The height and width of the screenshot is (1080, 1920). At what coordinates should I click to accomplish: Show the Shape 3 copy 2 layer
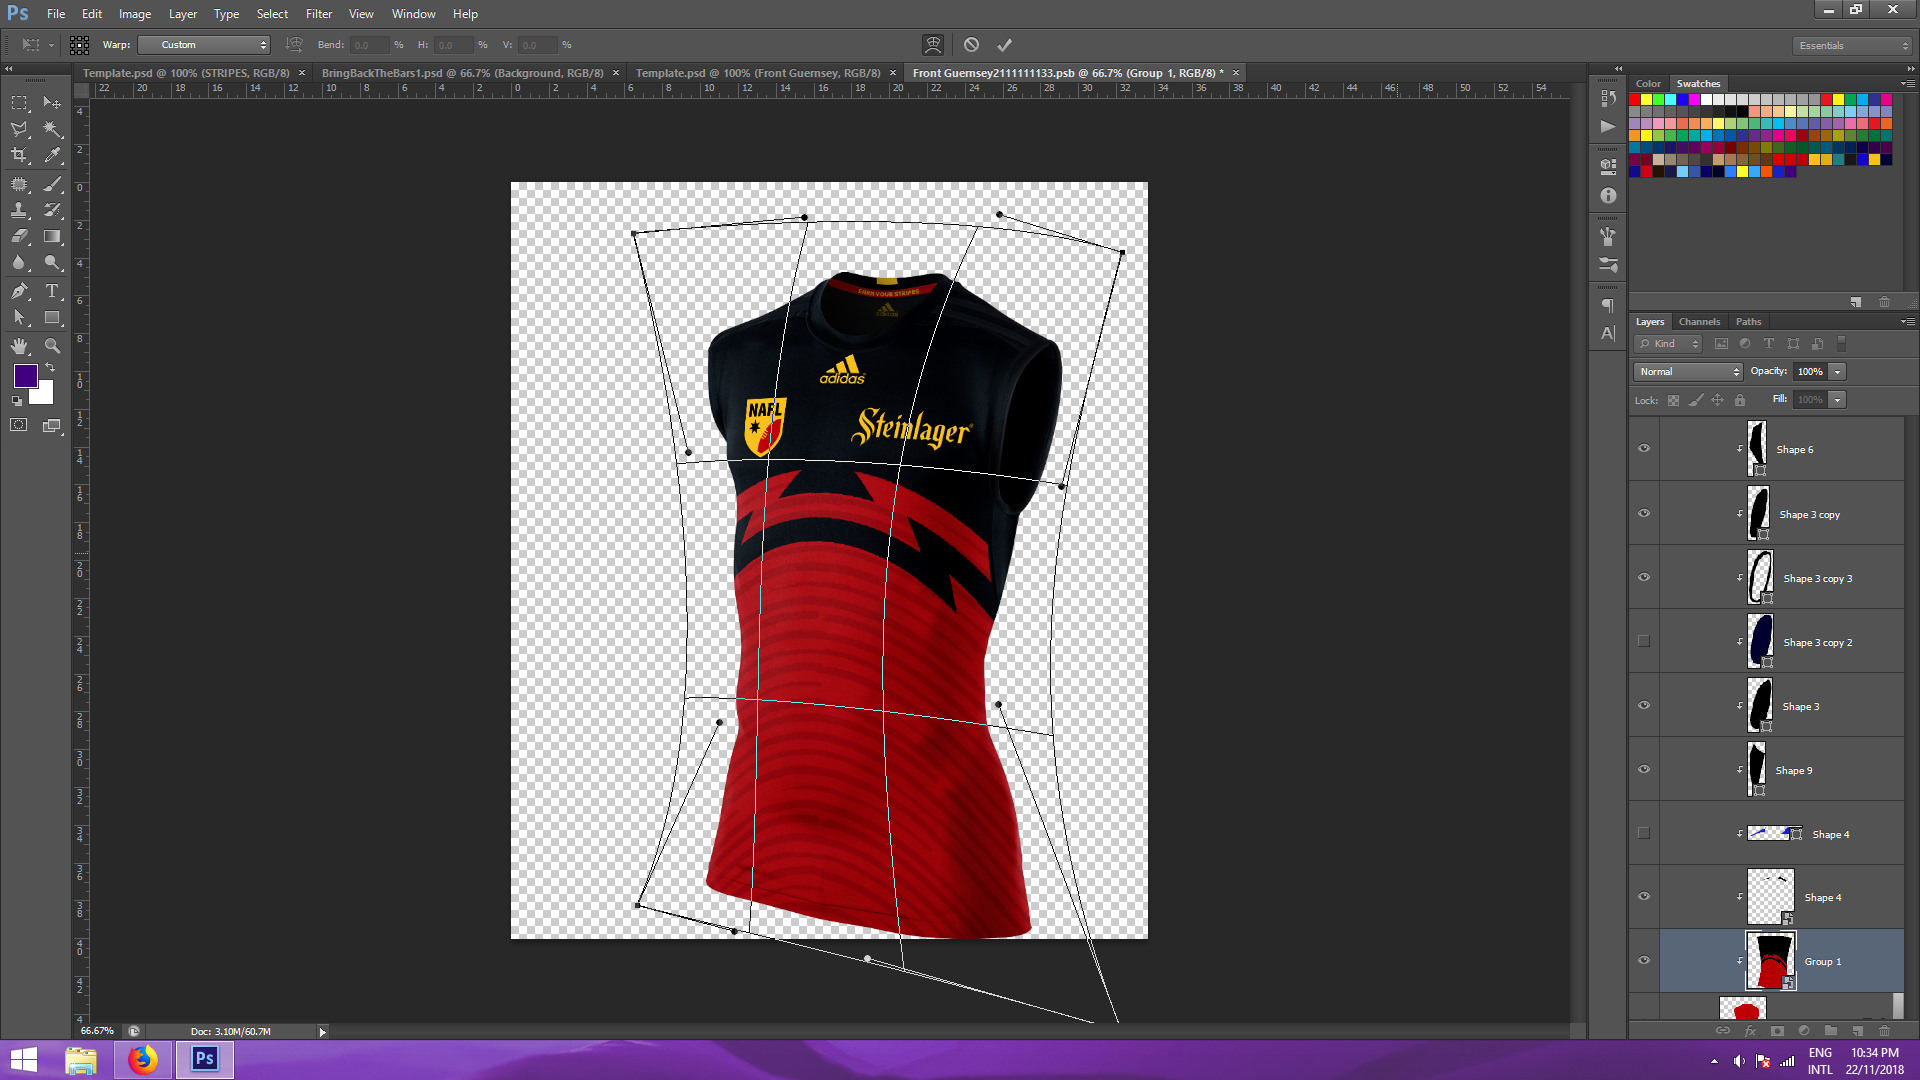(x=1644, y=641)
